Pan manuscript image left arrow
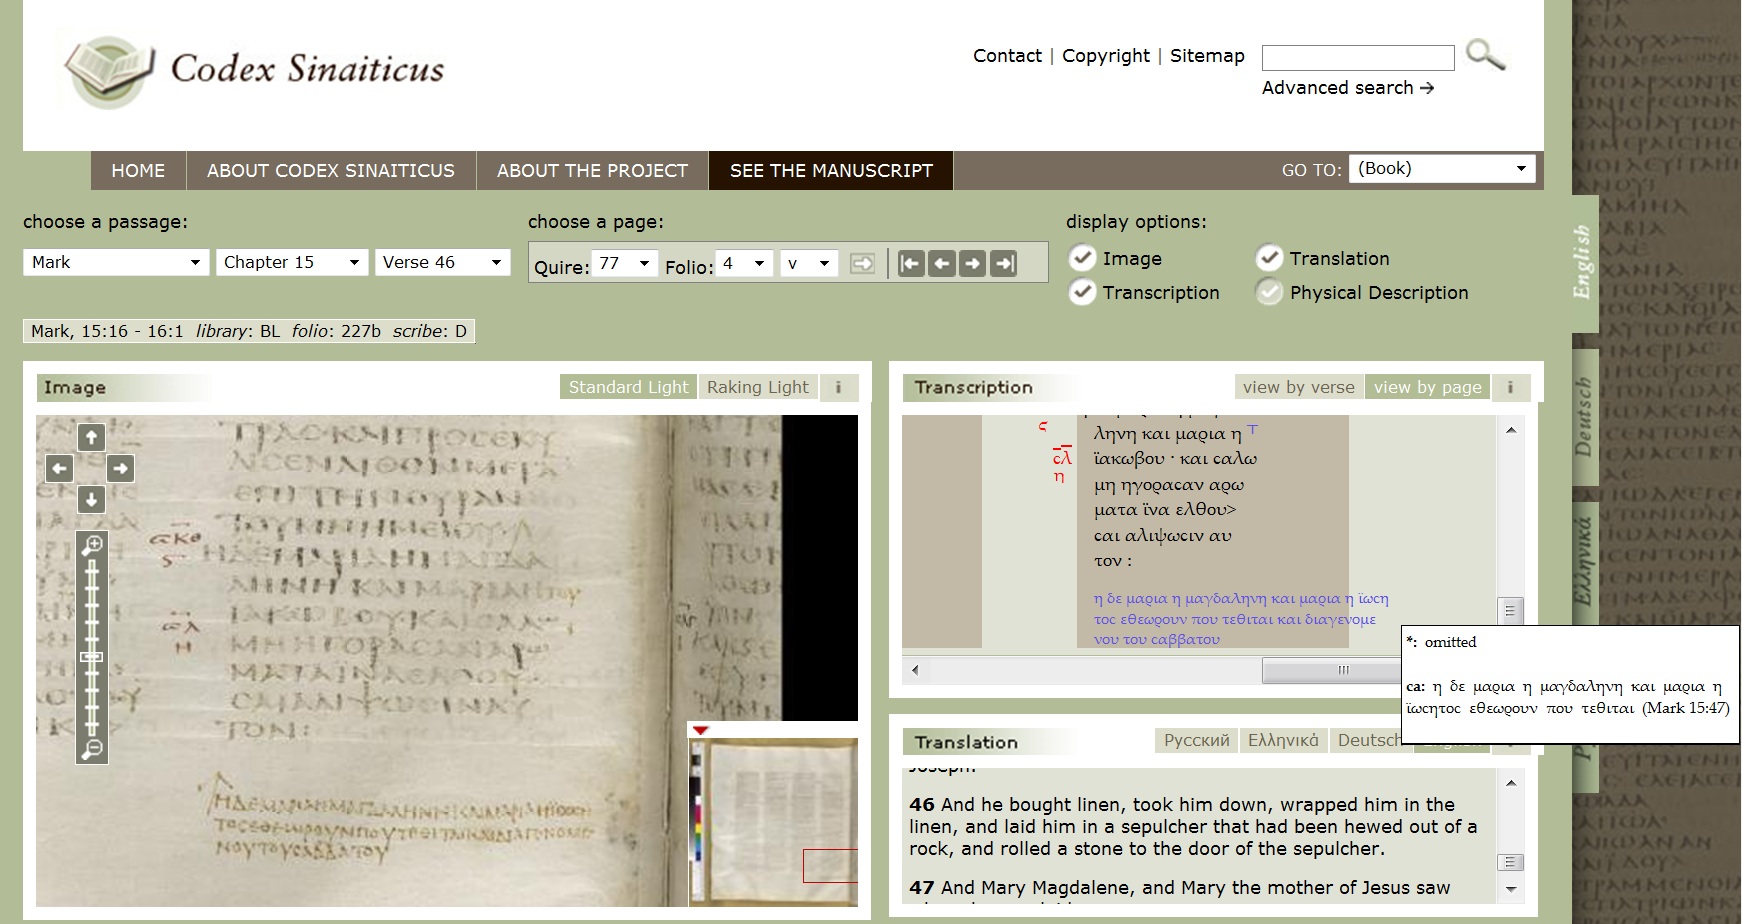 (60, 468)
